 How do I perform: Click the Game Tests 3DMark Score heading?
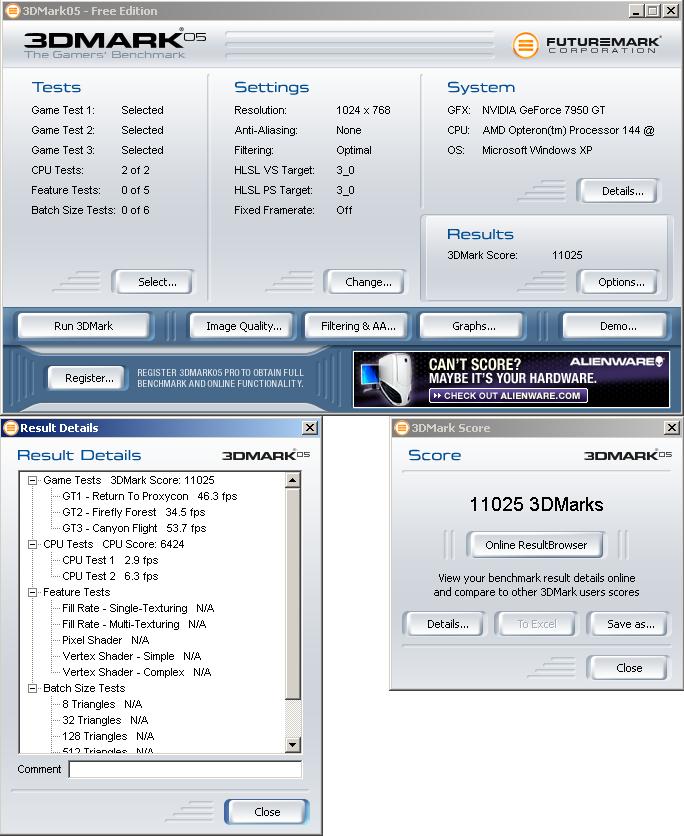tap(128, 480)
